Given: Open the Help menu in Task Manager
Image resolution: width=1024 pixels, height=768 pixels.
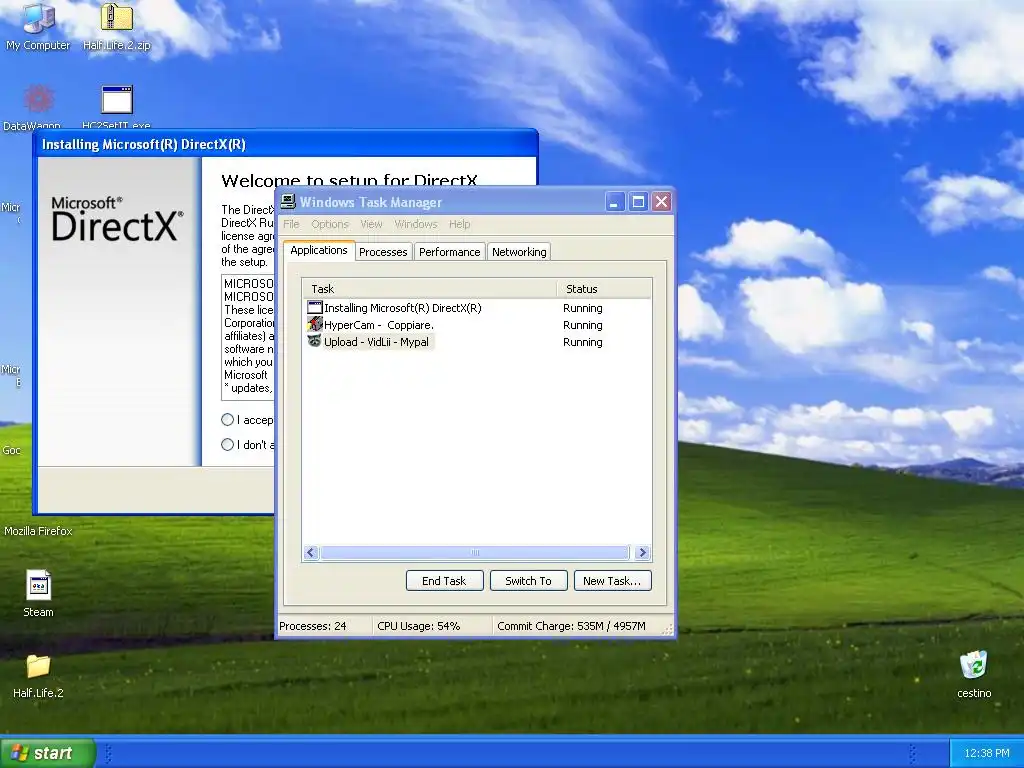Looking at the screenshot, I should click(x=459, y=224).
